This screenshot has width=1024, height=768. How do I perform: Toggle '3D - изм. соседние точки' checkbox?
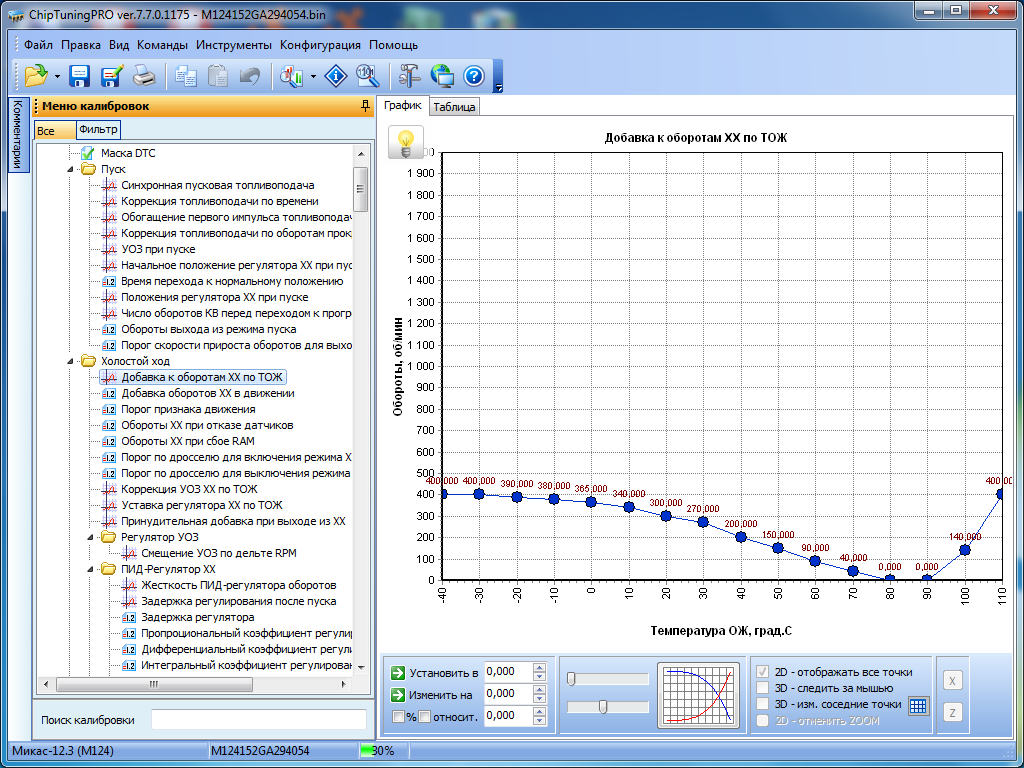point(764,704)
